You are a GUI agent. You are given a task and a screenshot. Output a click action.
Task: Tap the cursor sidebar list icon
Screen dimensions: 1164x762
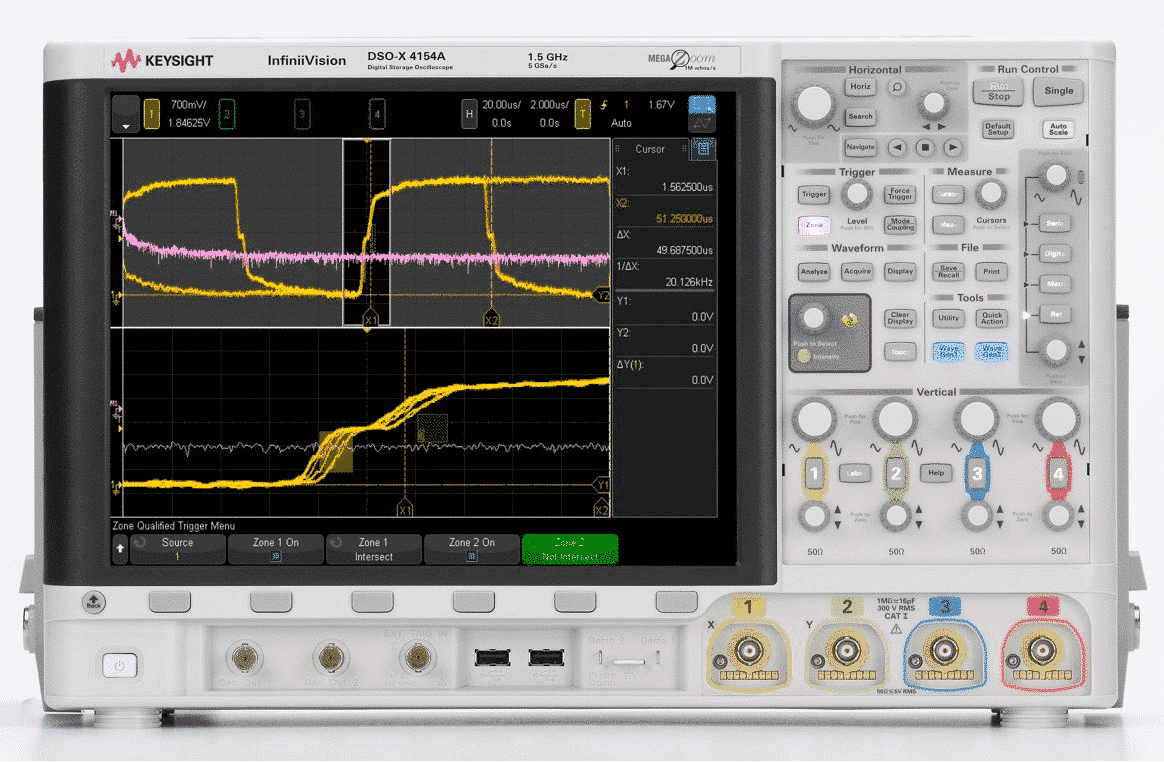(703, 149)
